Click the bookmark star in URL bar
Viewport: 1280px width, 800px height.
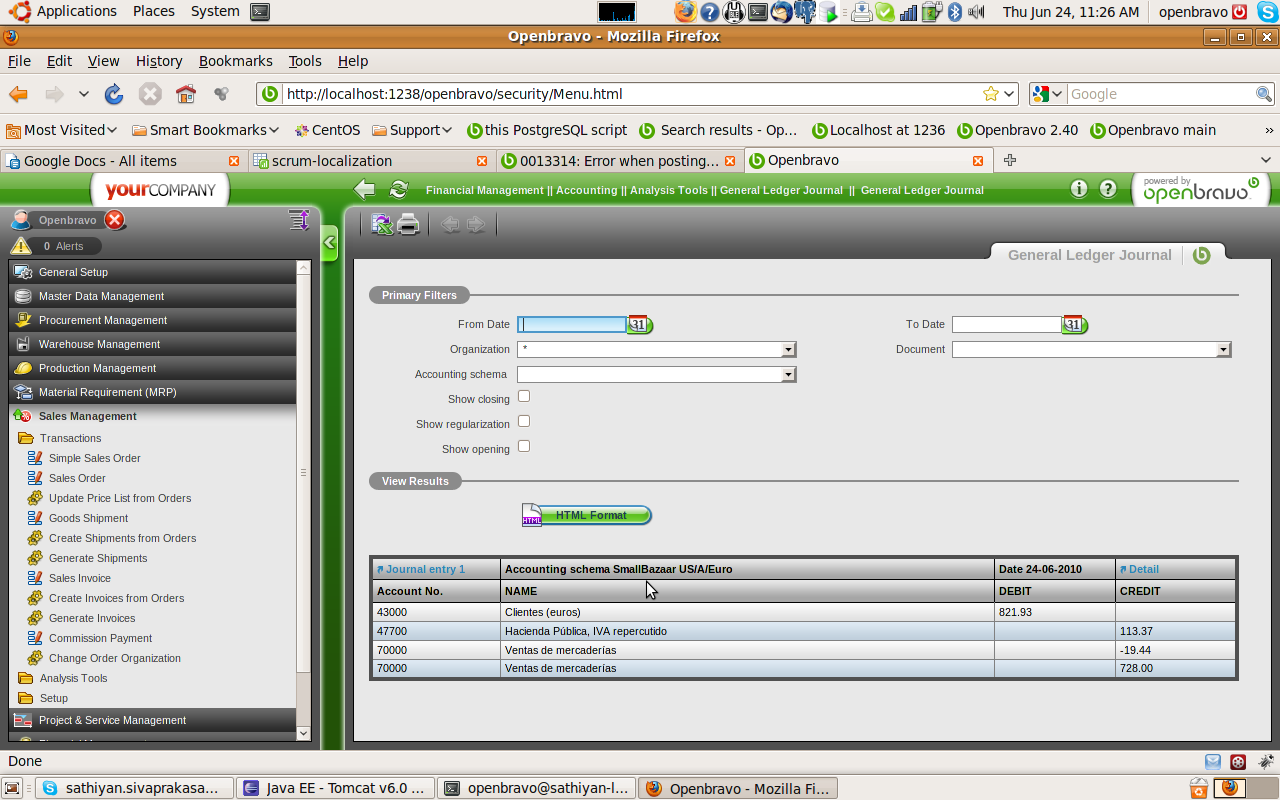991,94
